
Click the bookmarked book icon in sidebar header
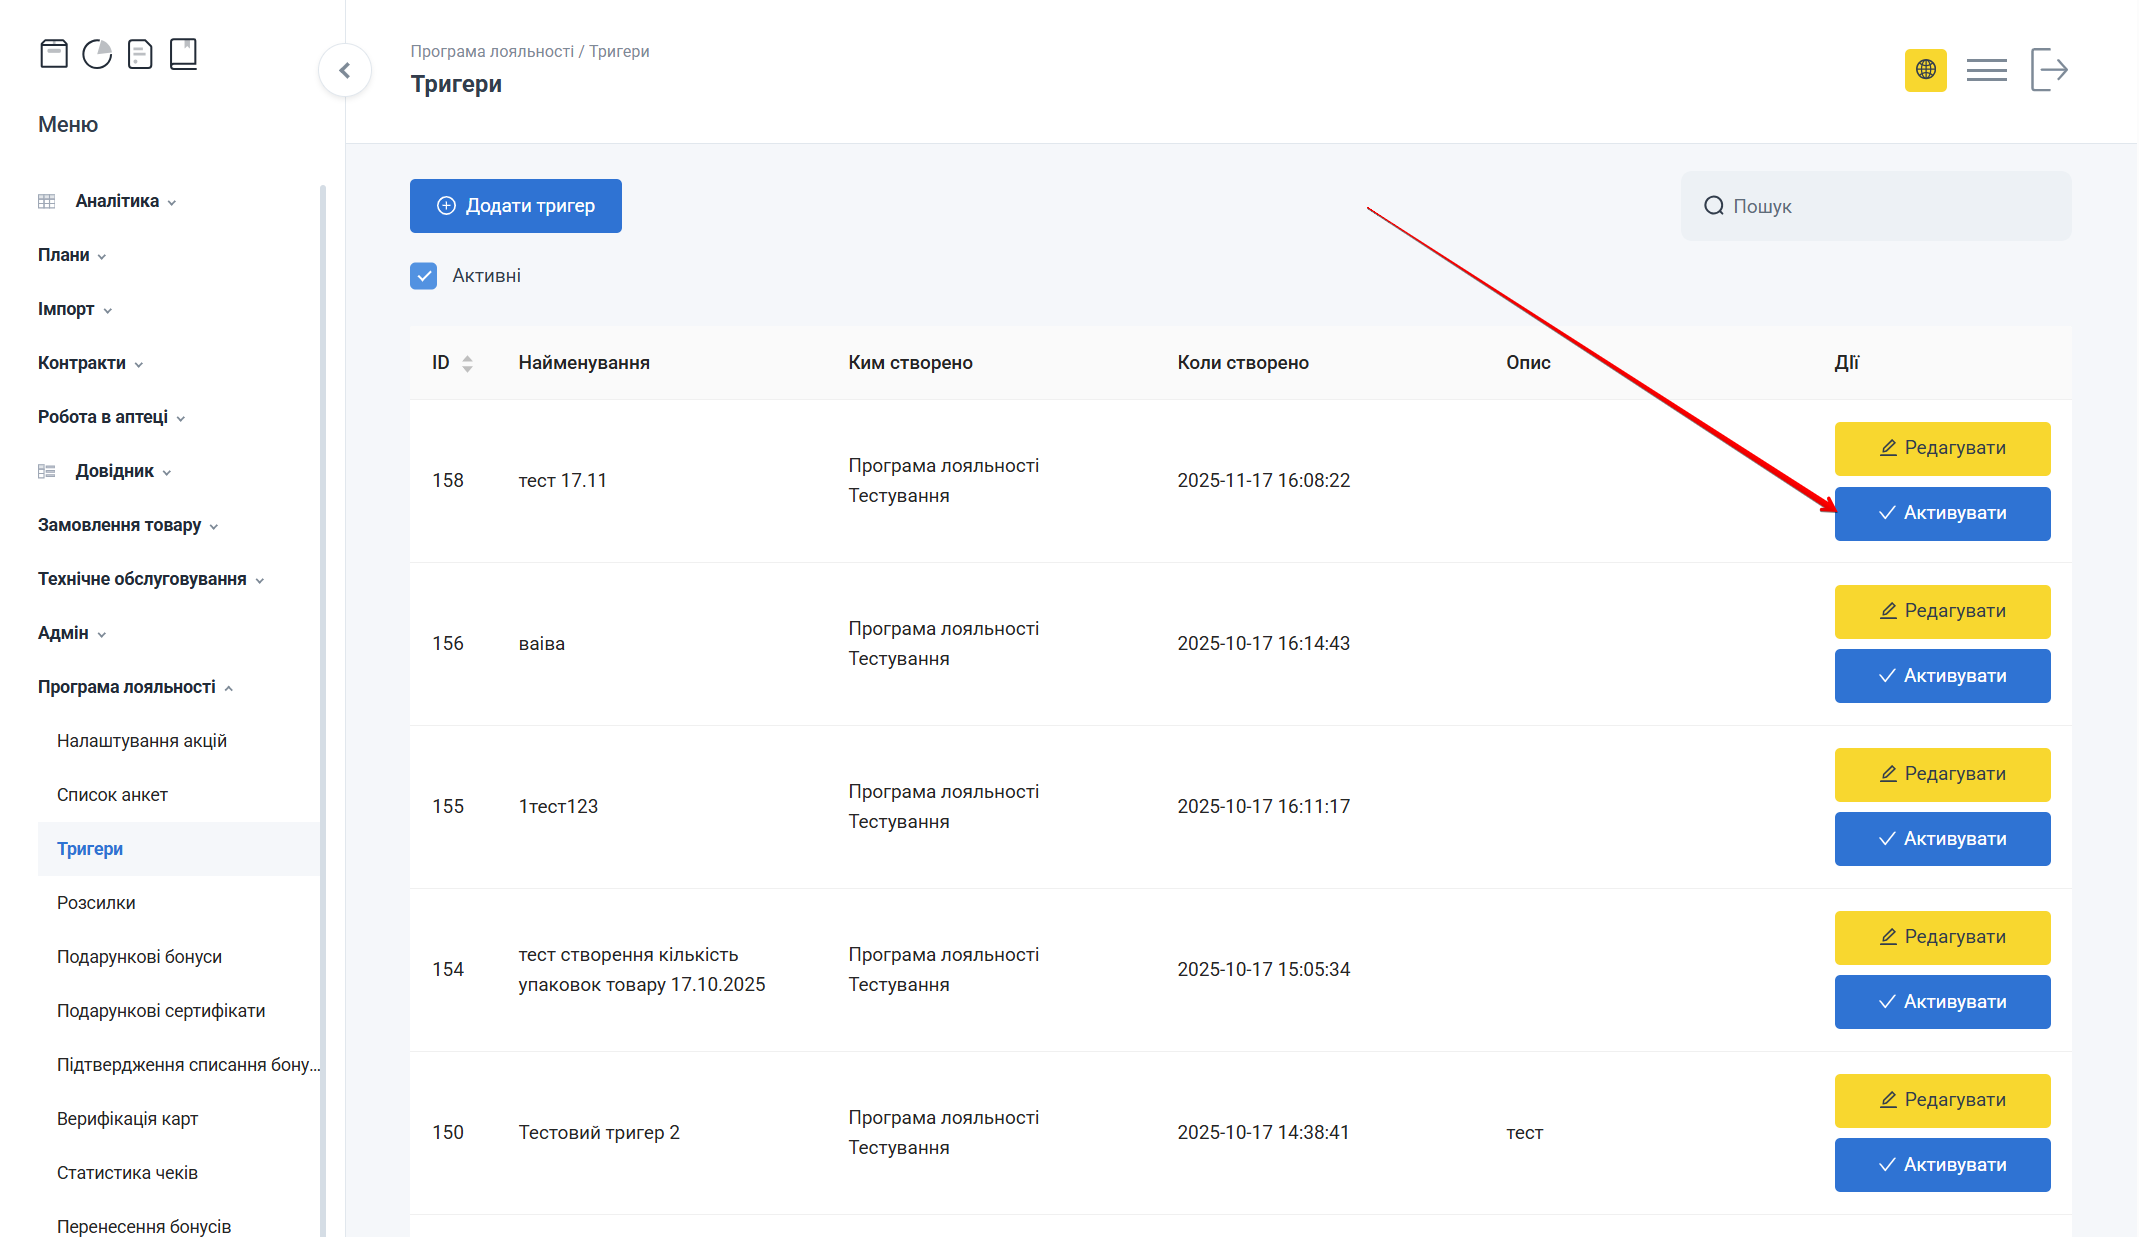click(x=183, y=53)
